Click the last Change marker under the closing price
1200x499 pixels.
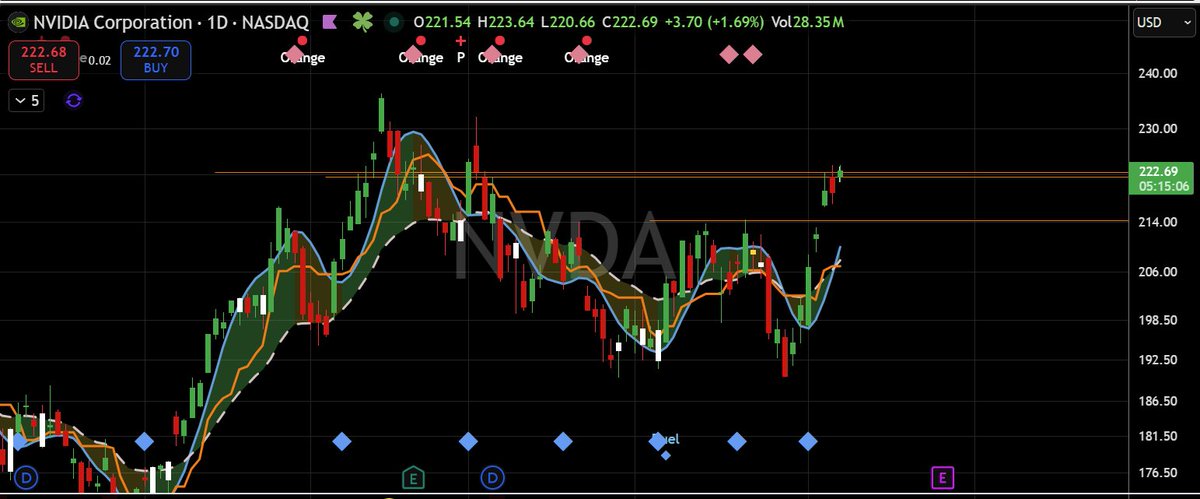586,51
